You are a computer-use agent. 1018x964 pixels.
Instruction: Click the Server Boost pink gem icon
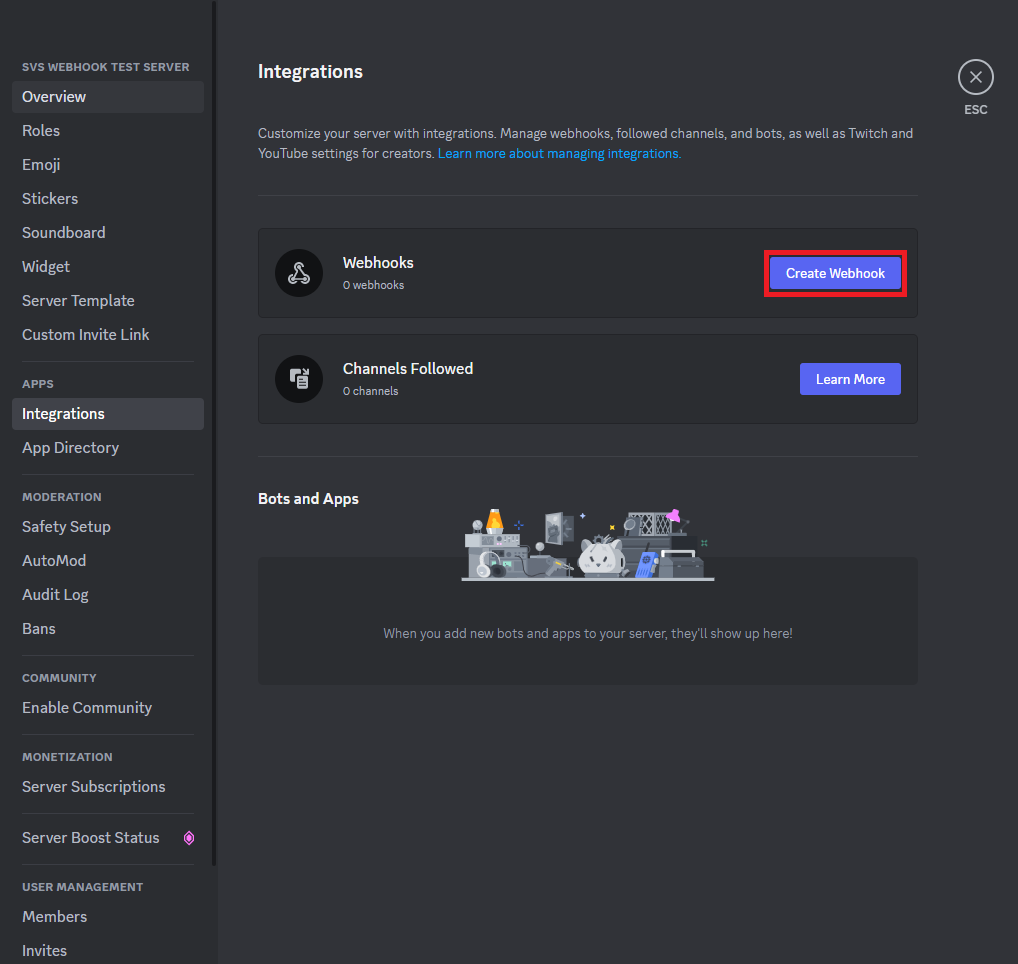tap(189, 838)
